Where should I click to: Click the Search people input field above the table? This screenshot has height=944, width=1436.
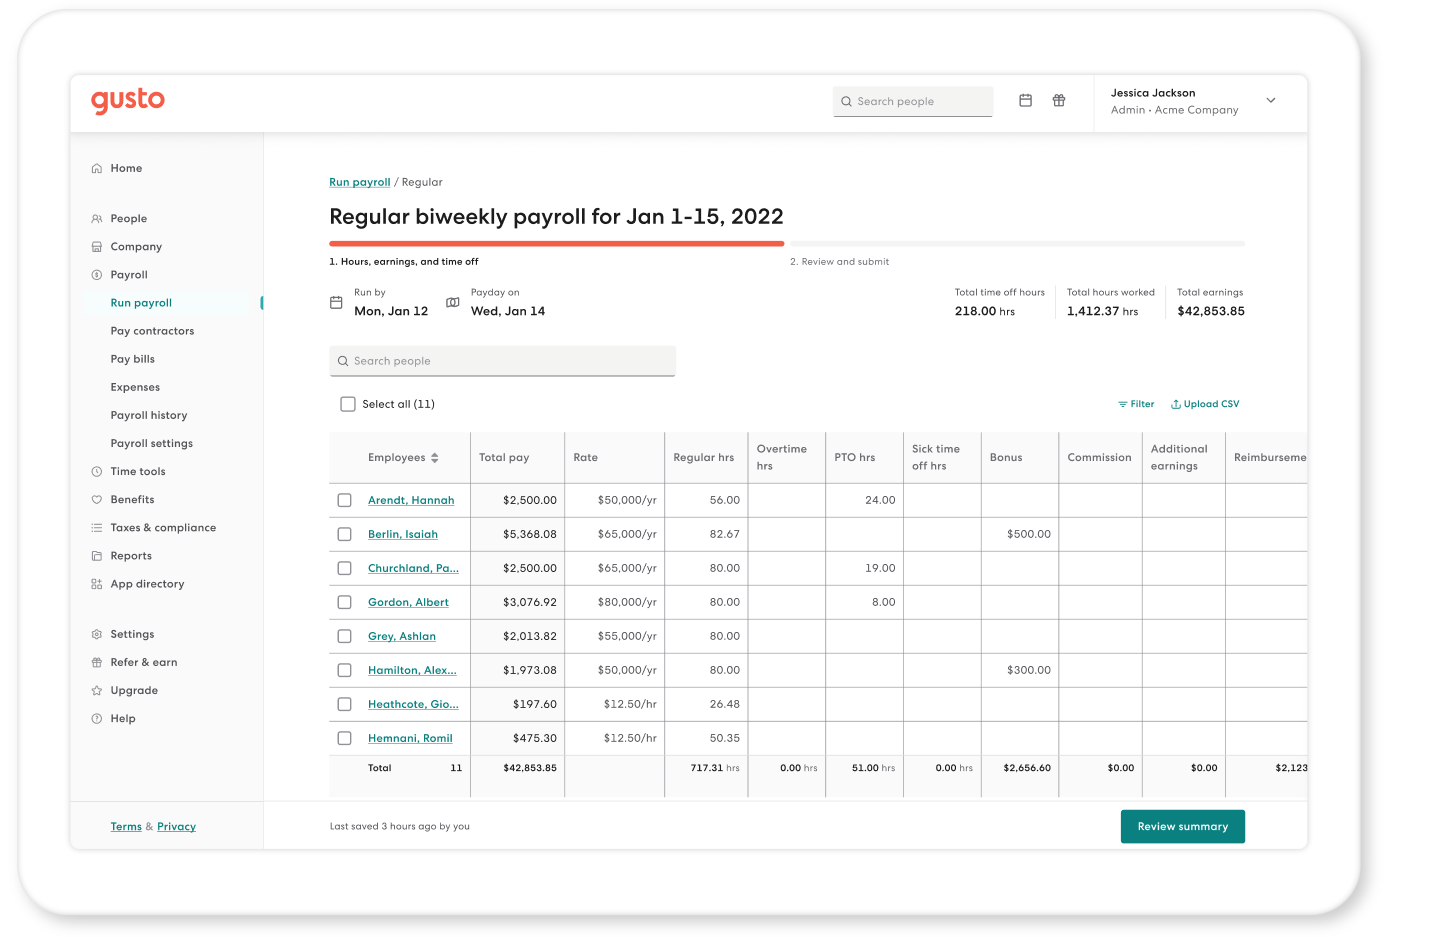[x=502, y=360]
